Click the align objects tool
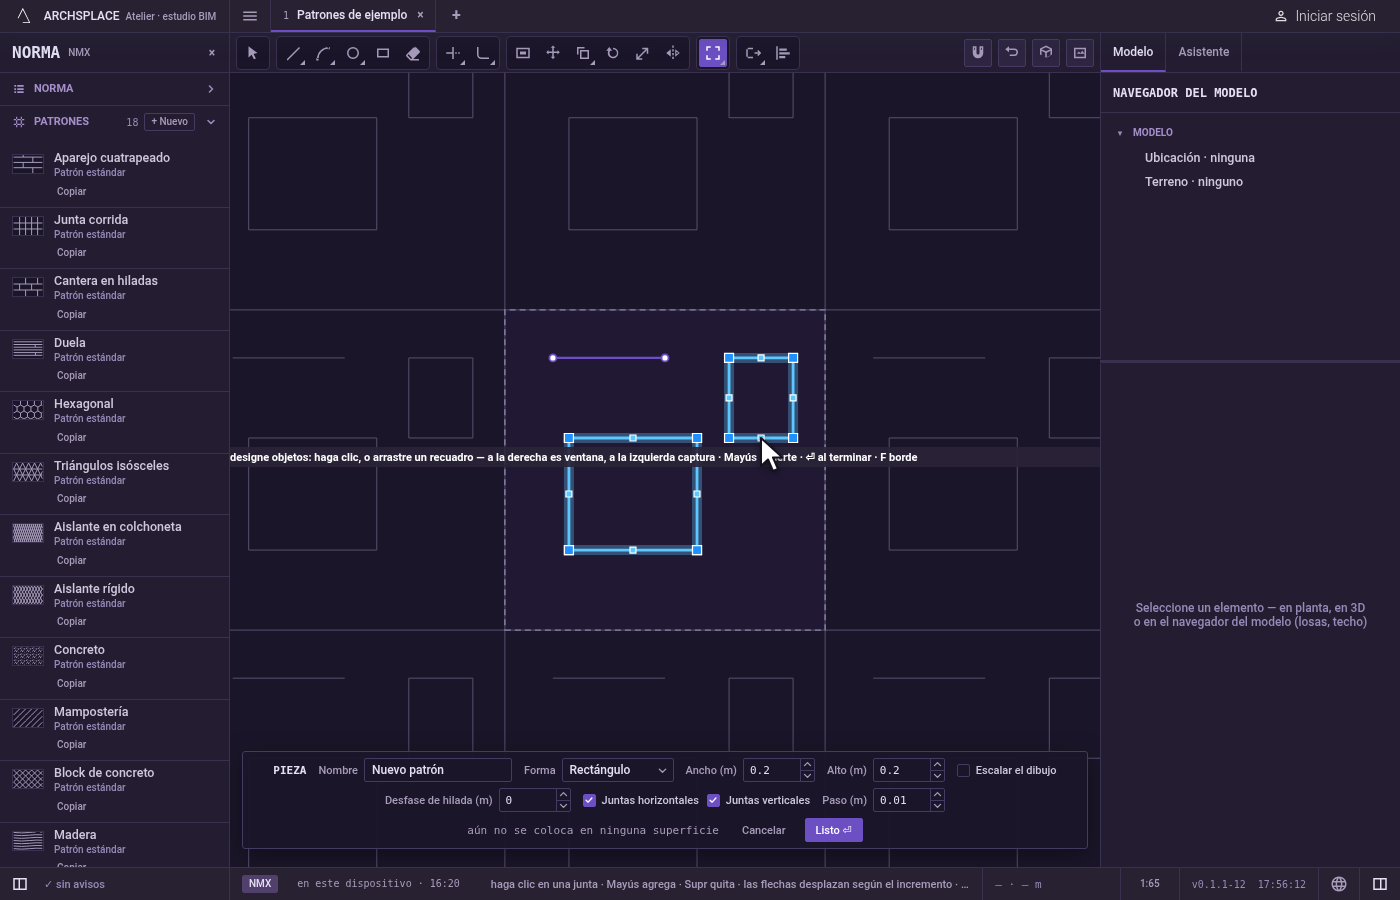The height and width of the screenshot is (900, 1400). 783,53
